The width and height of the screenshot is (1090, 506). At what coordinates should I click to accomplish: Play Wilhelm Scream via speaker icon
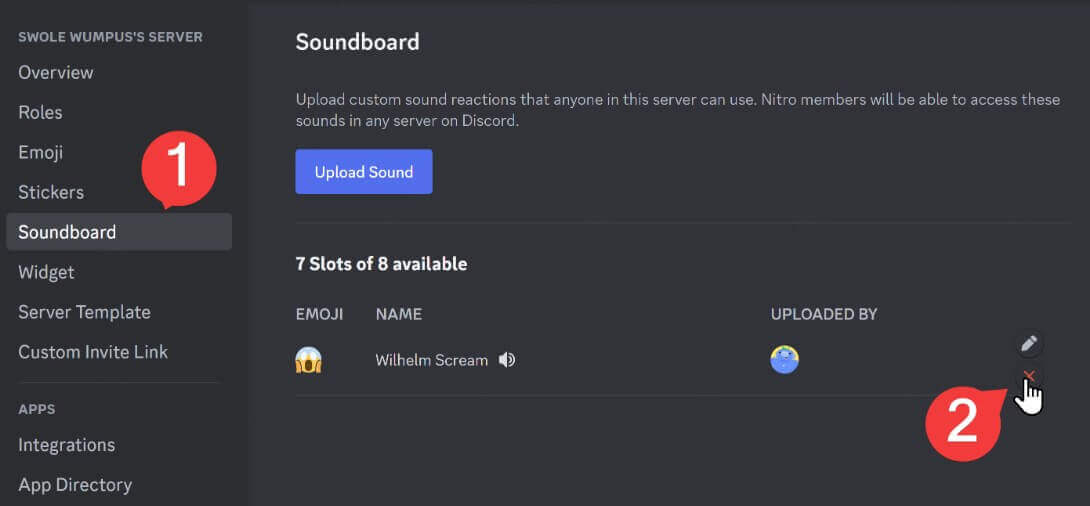(x=507, y=360)
